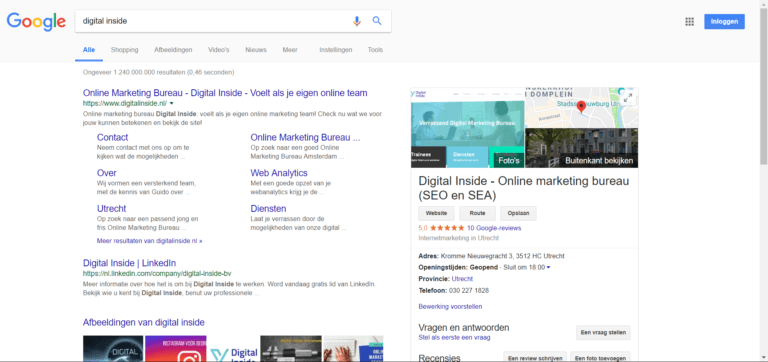Click the Google logo

[x=36, y=21]
